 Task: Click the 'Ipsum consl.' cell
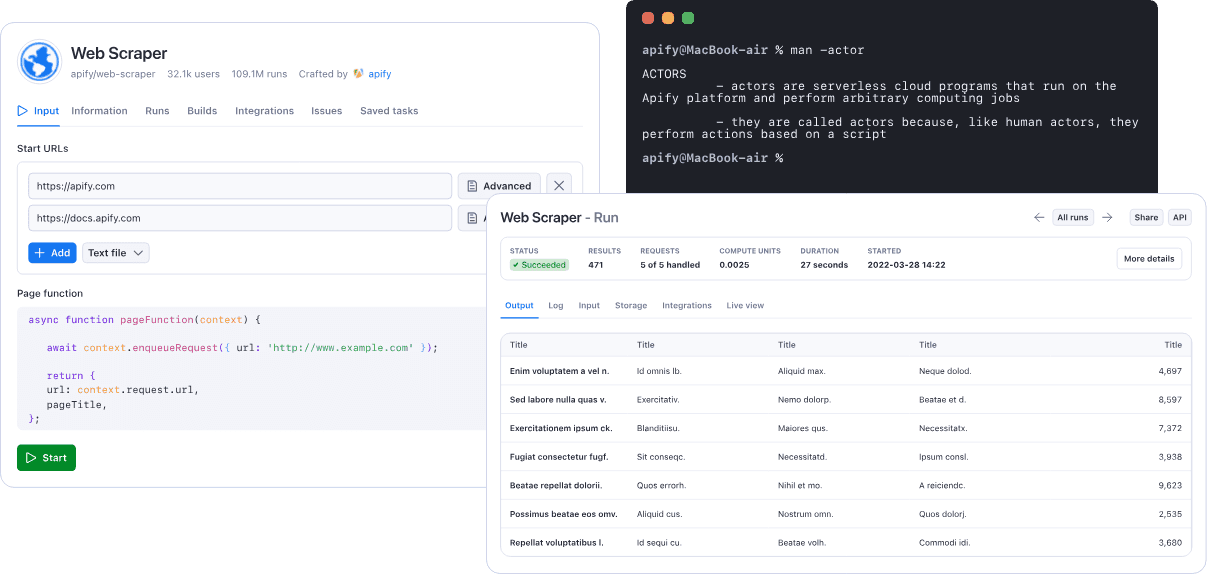point(943,457)
